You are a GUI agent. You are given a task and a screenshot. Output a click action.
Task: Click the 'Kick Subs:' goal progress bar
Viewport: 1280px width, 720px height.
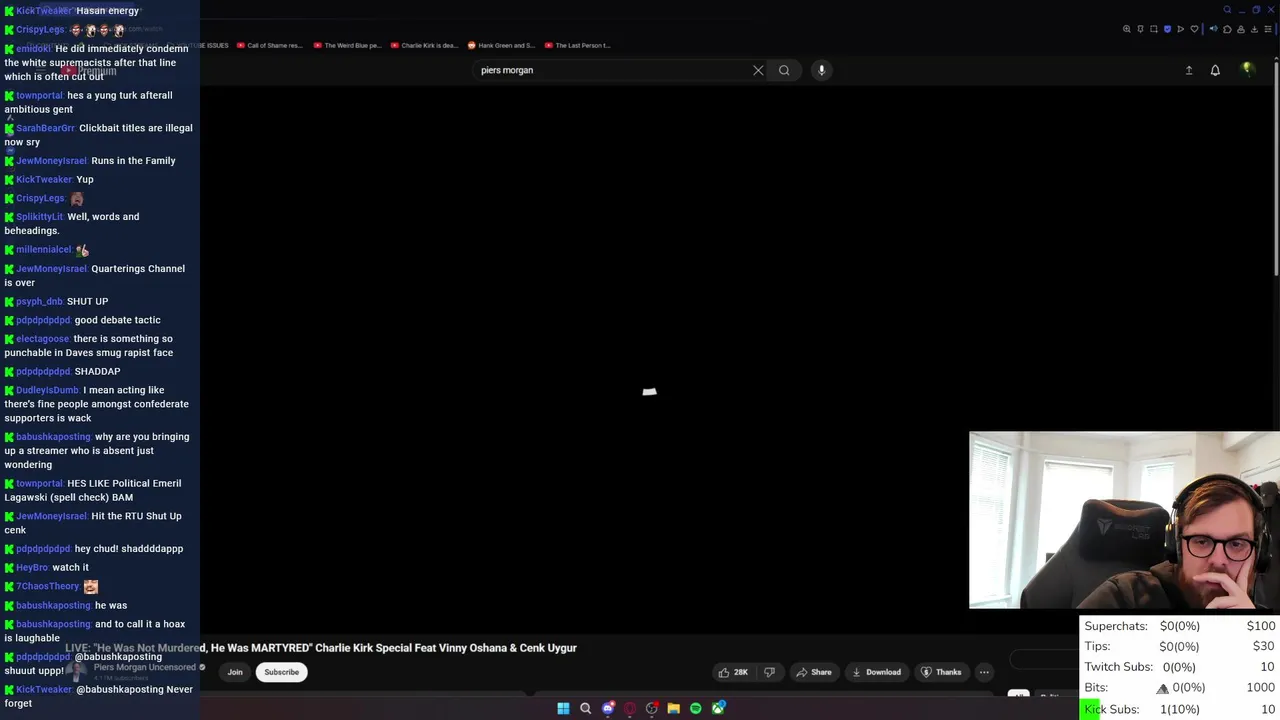click(x=1180, y=709)
